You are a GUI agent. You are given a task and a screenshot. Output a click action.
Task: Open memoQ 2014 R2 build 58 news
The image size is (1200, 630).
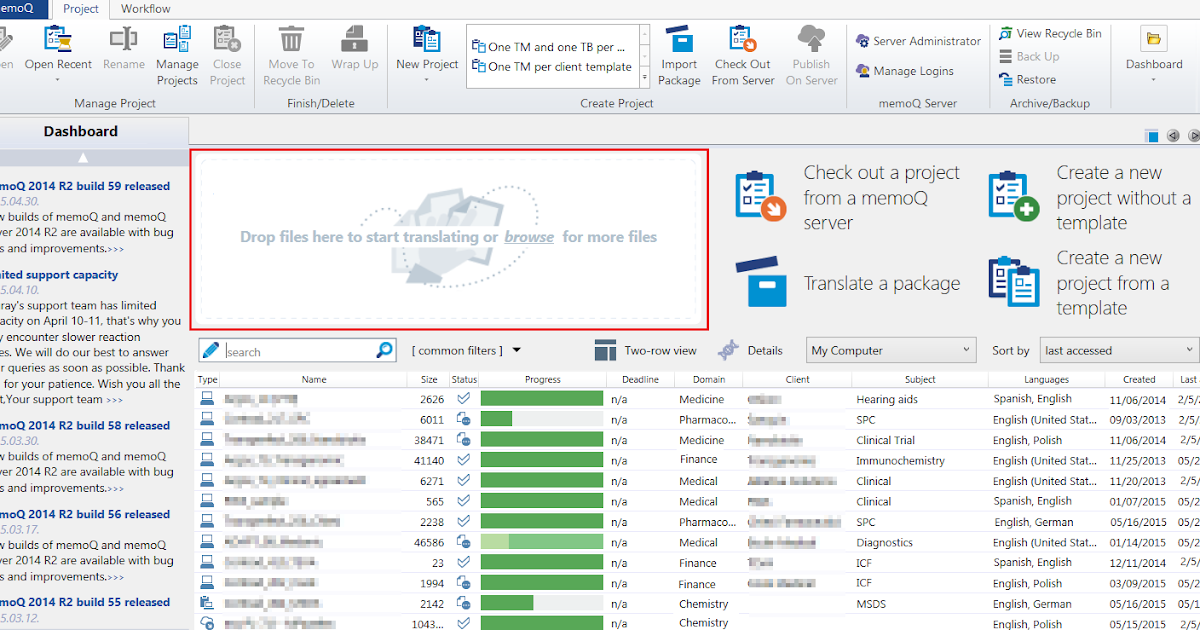(85, 426)
